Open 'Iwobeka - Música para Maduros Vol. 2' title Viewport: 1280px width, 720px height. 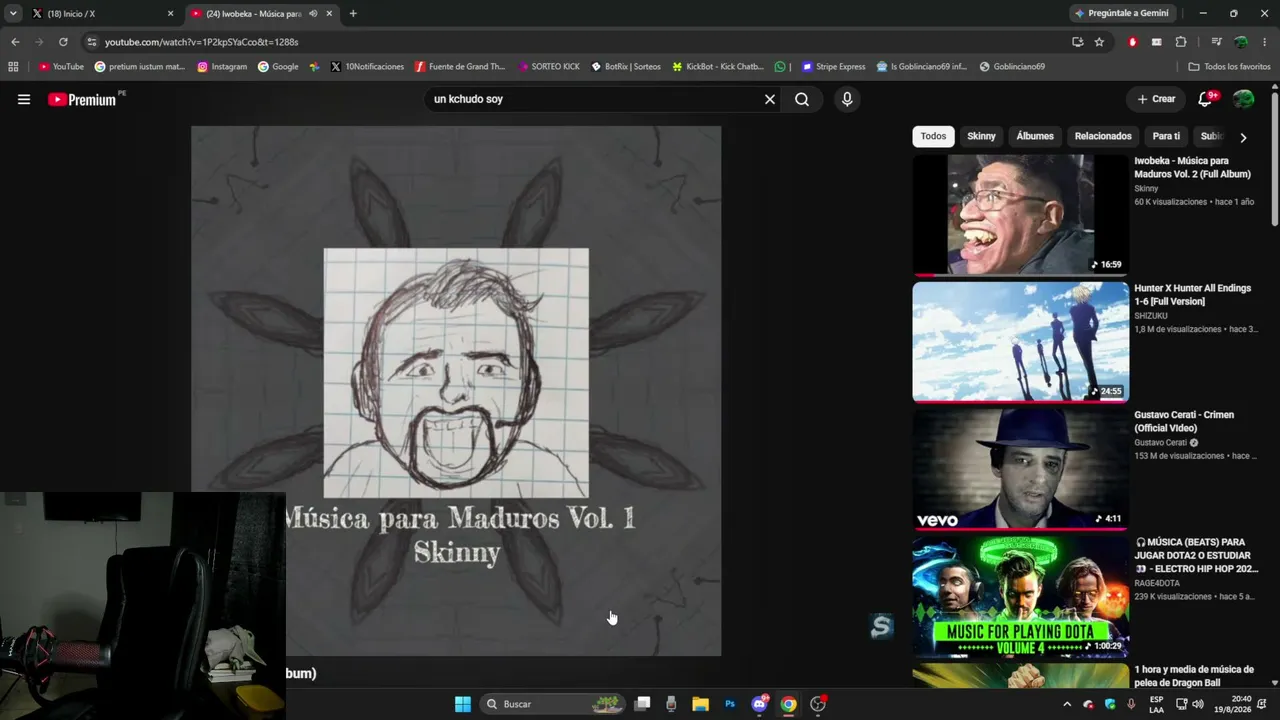point(1192,167)
